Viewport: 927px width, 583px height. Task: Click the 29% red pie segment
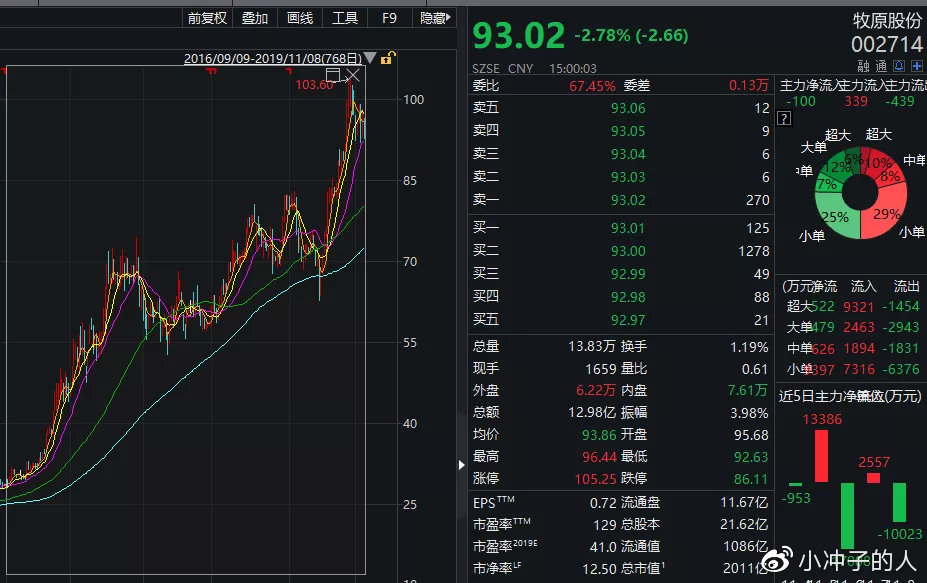886,214
